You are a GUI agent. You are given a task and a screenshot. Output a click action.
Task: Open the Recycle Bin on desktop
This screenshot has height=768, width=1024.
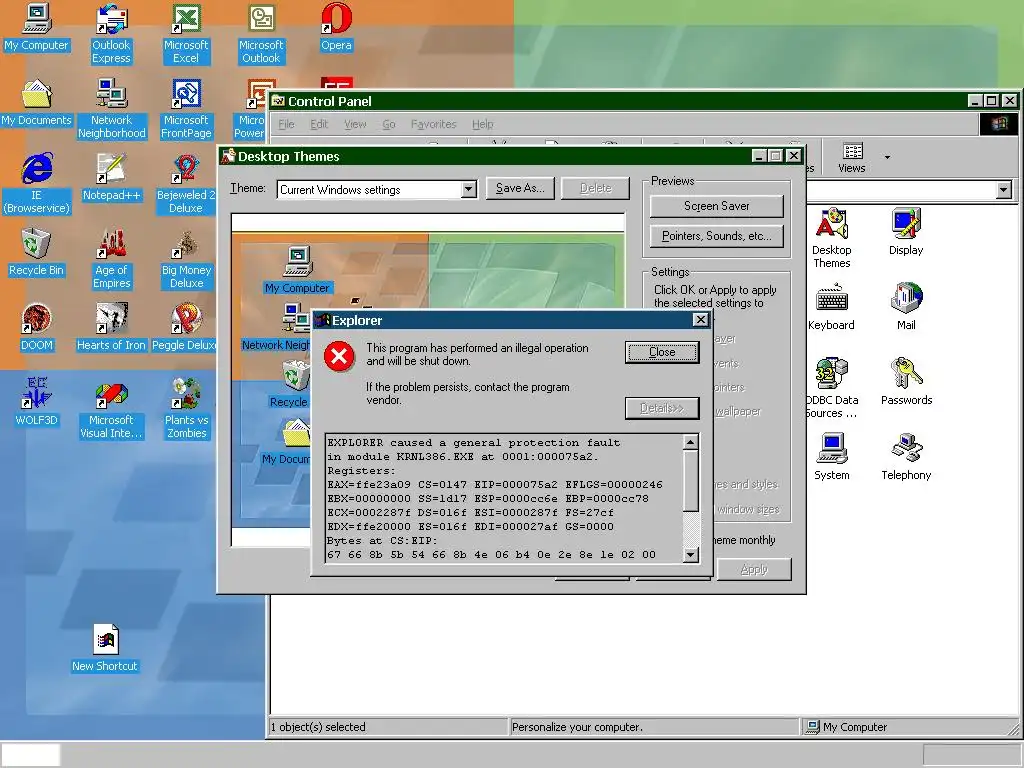[36, 253]
